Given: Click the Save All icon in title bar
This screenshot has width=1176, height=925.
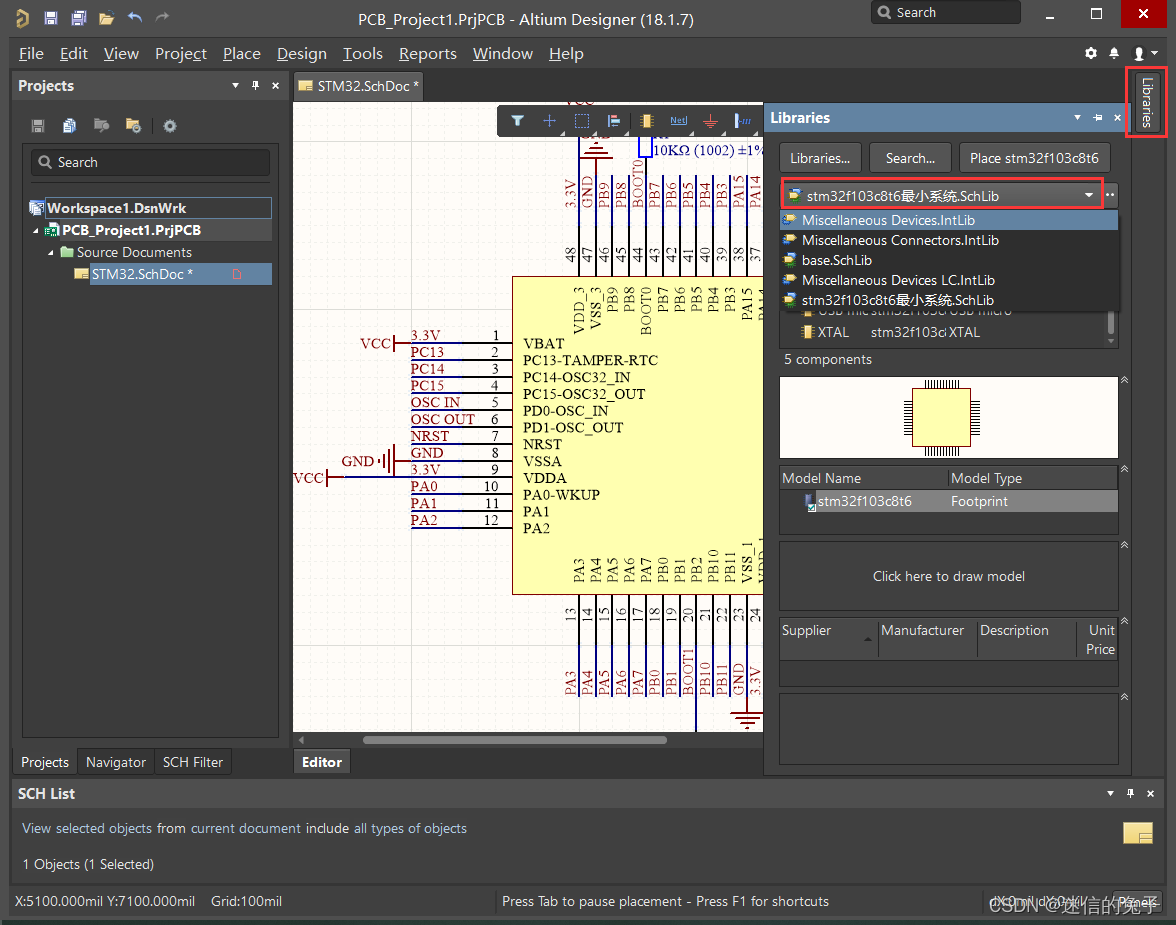Looking at the screenshot, I should click(78, 18).
